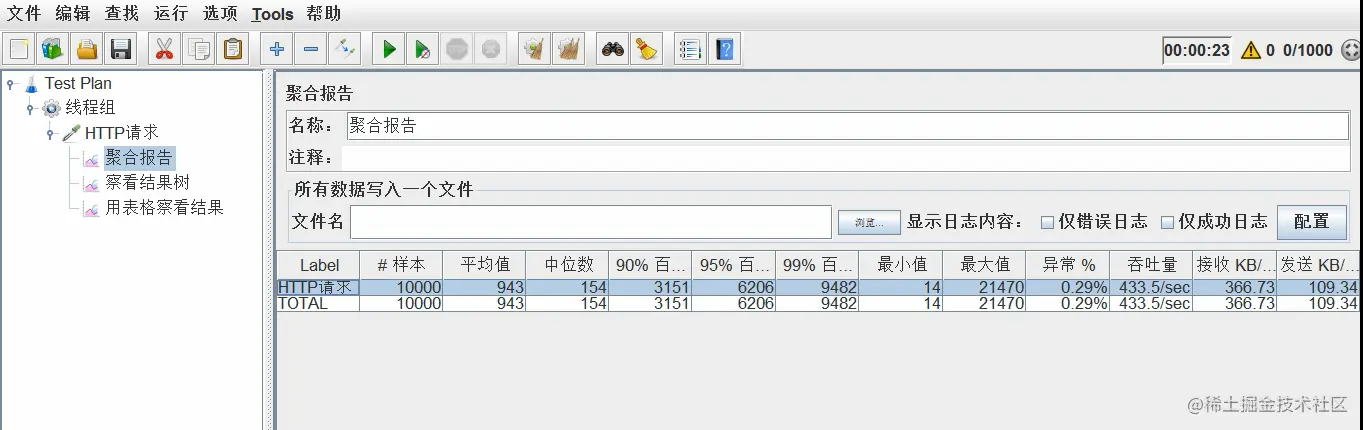Click the 00:00:23 elapsed time display
Screen dimensions: 1363x430
click(x=1197, y=50)
